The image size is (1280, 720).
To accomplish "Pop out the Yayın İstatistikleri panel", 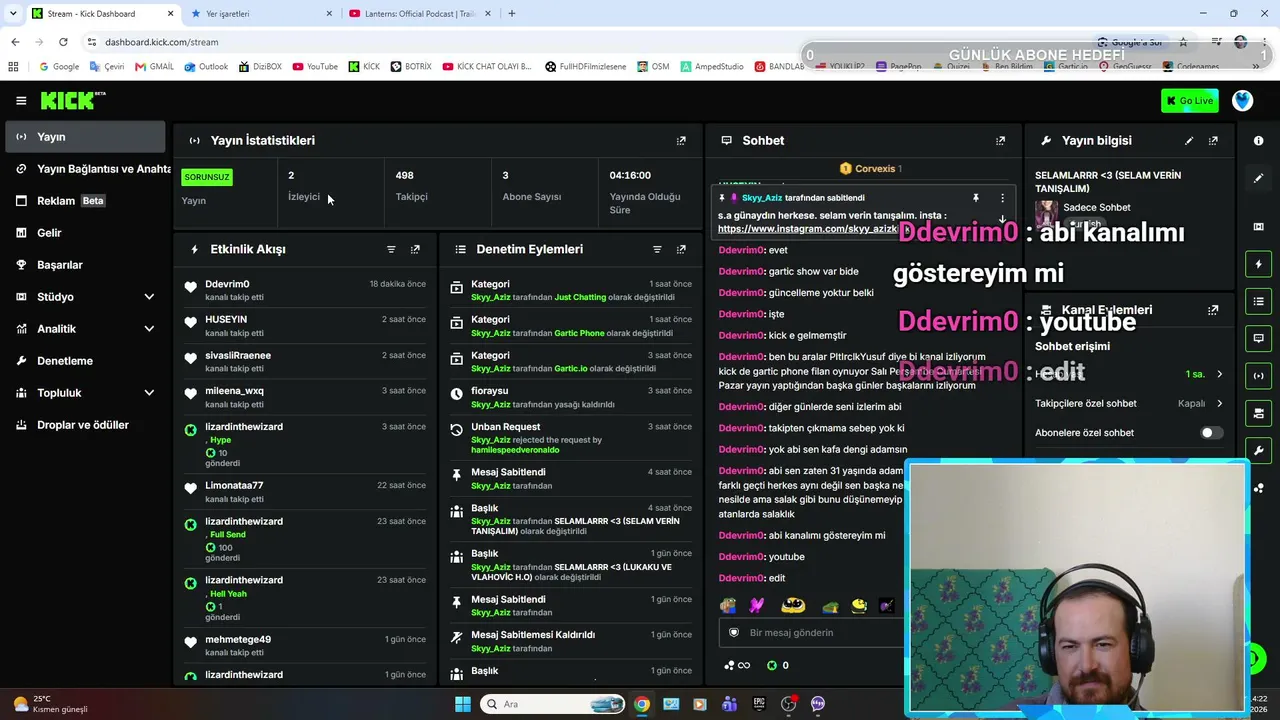I will (x=681, y=141).
